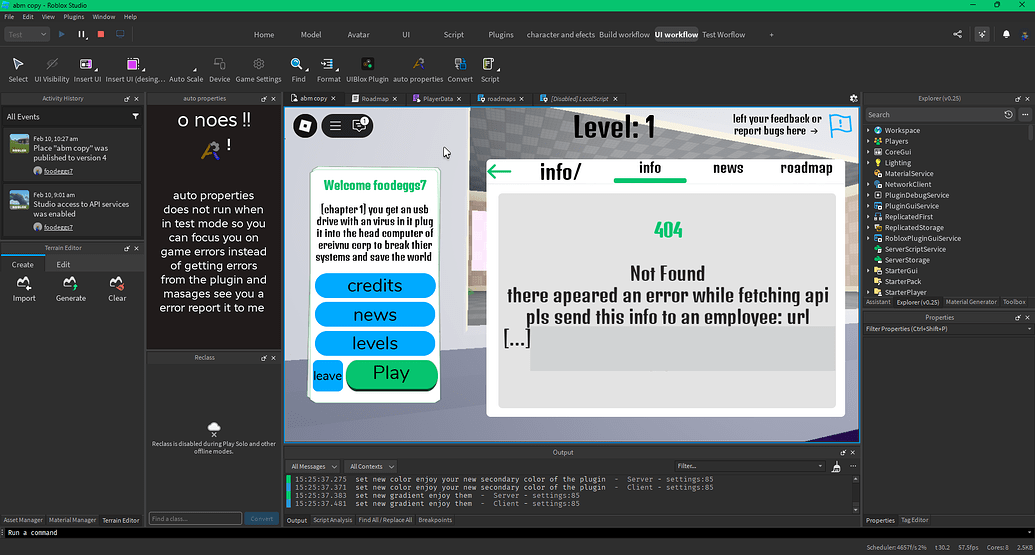Screen dimensions: 1035x555
Task: Open the Script tool
Action: pos(489,69)
